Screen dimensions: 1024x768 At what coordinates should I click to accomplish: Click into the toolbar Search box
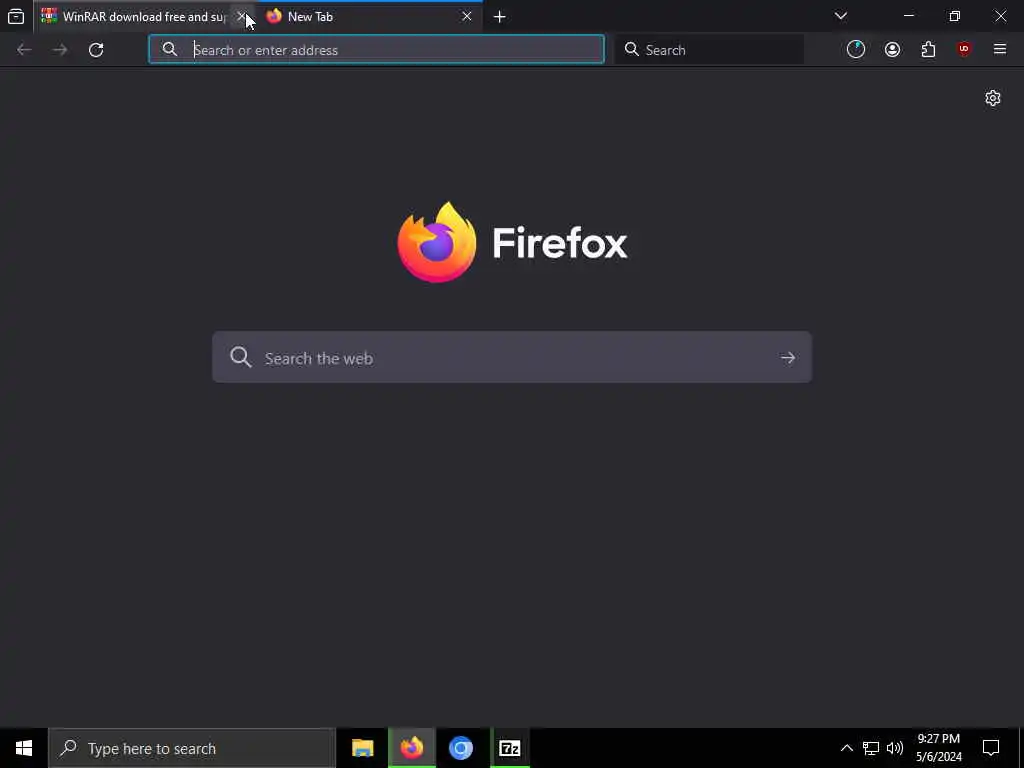point(710,50)
